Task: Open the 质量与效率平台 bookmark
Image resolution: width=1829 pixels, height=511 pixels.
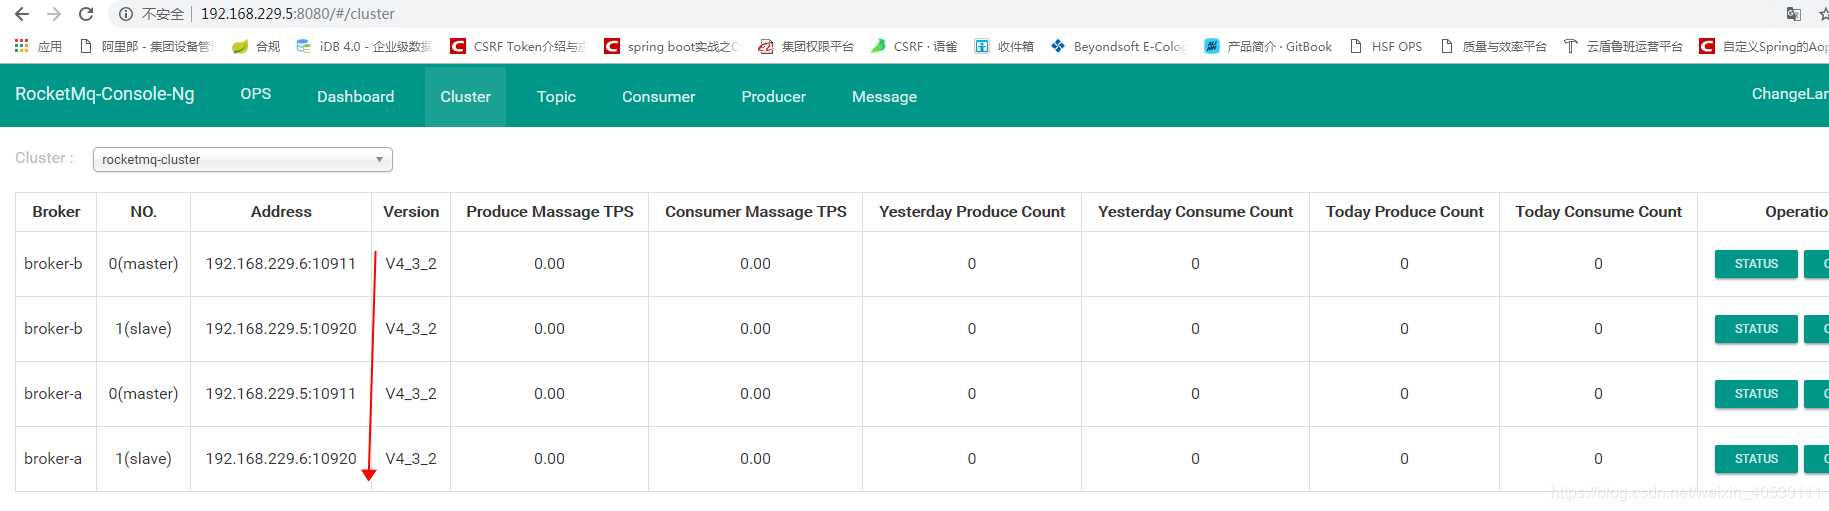Action: point(1493,46)
